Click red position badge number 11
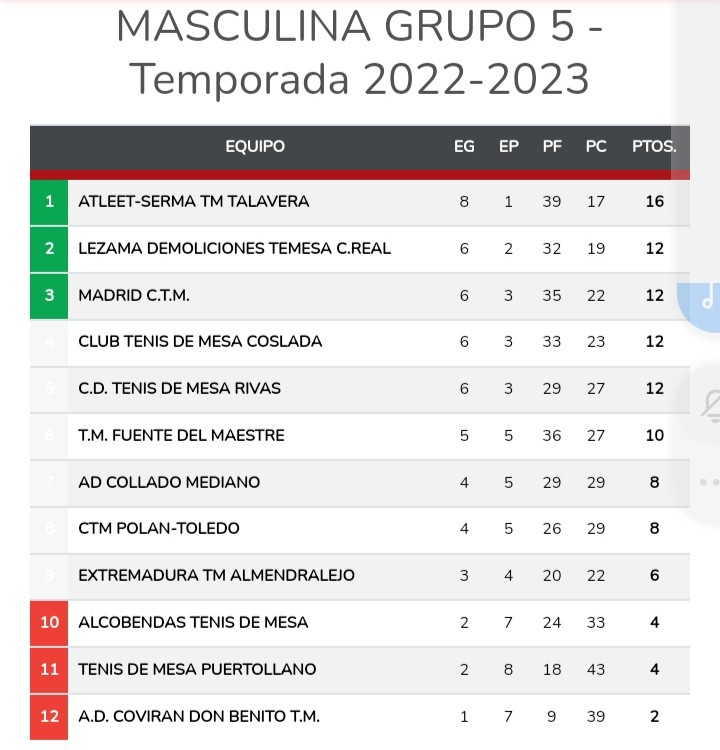The height and width of the screenshot is (750, 720). (49, 669)
